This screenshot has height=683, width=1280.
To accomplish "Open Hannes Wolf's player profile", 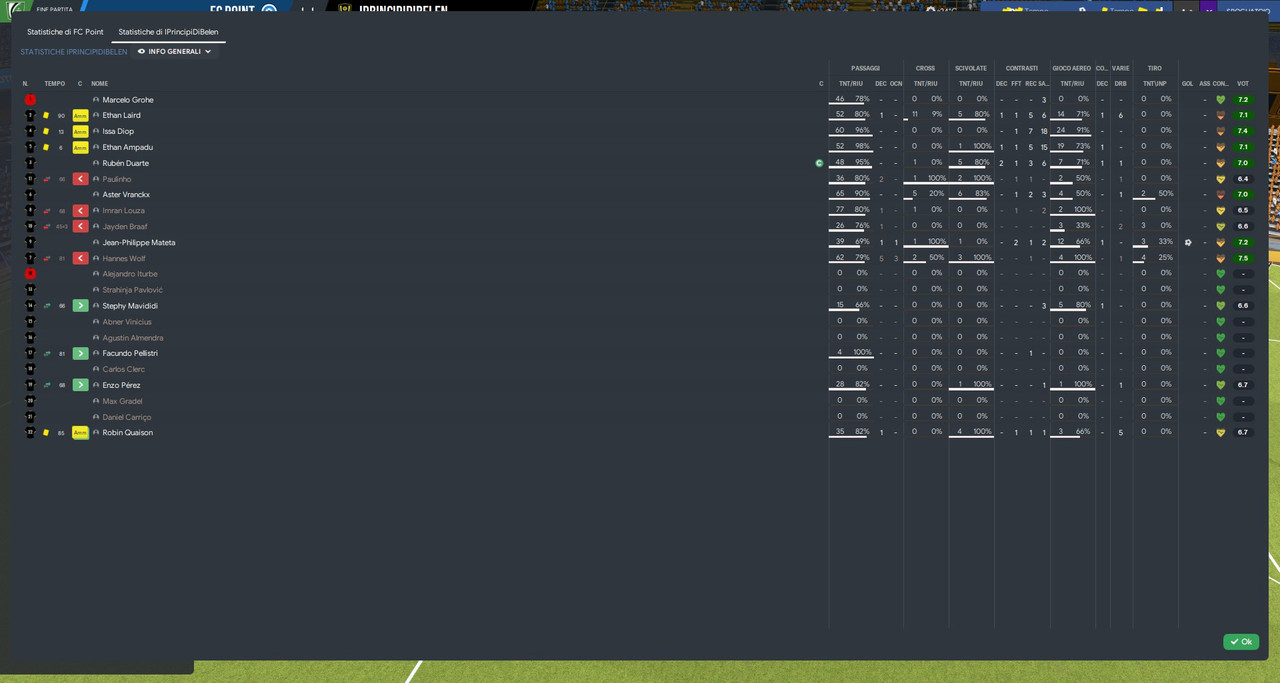I will (x=123, y=258).
